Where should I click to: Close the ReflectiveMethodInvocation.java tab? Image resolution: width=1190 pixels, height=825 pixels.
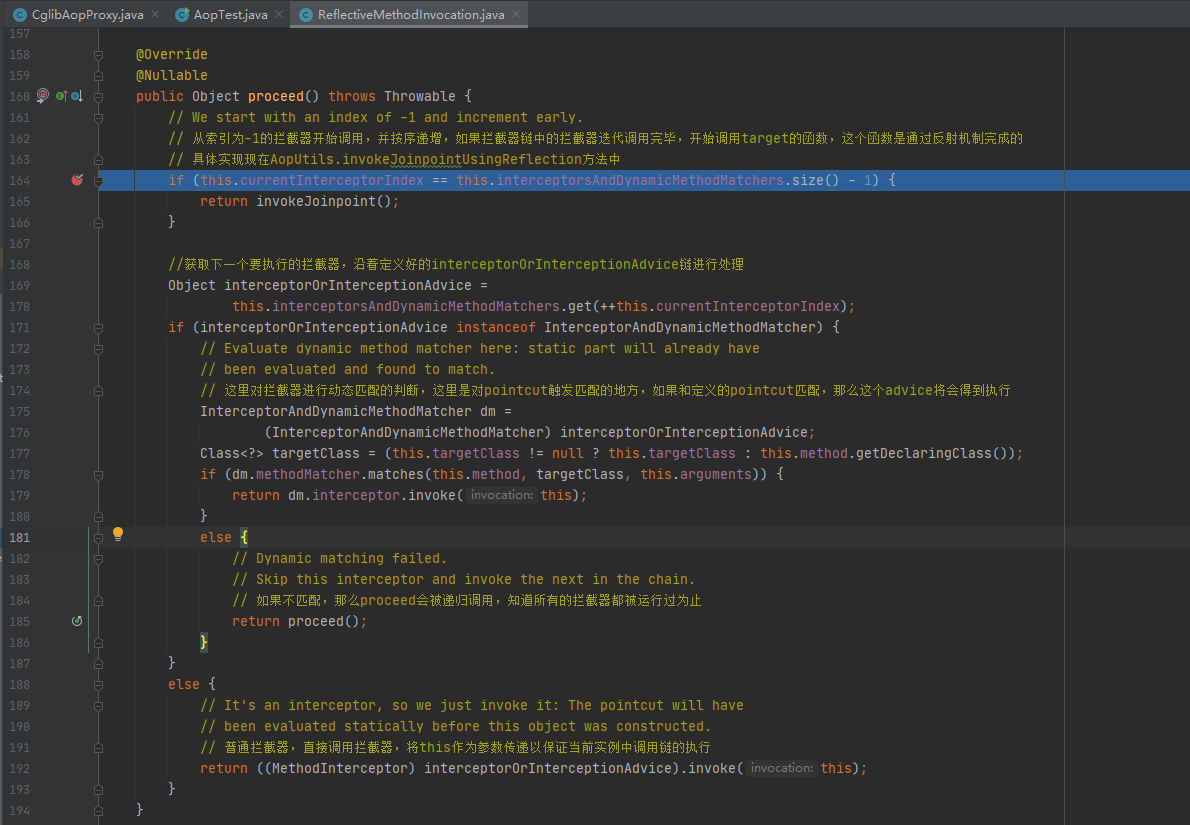coord(516,14)
